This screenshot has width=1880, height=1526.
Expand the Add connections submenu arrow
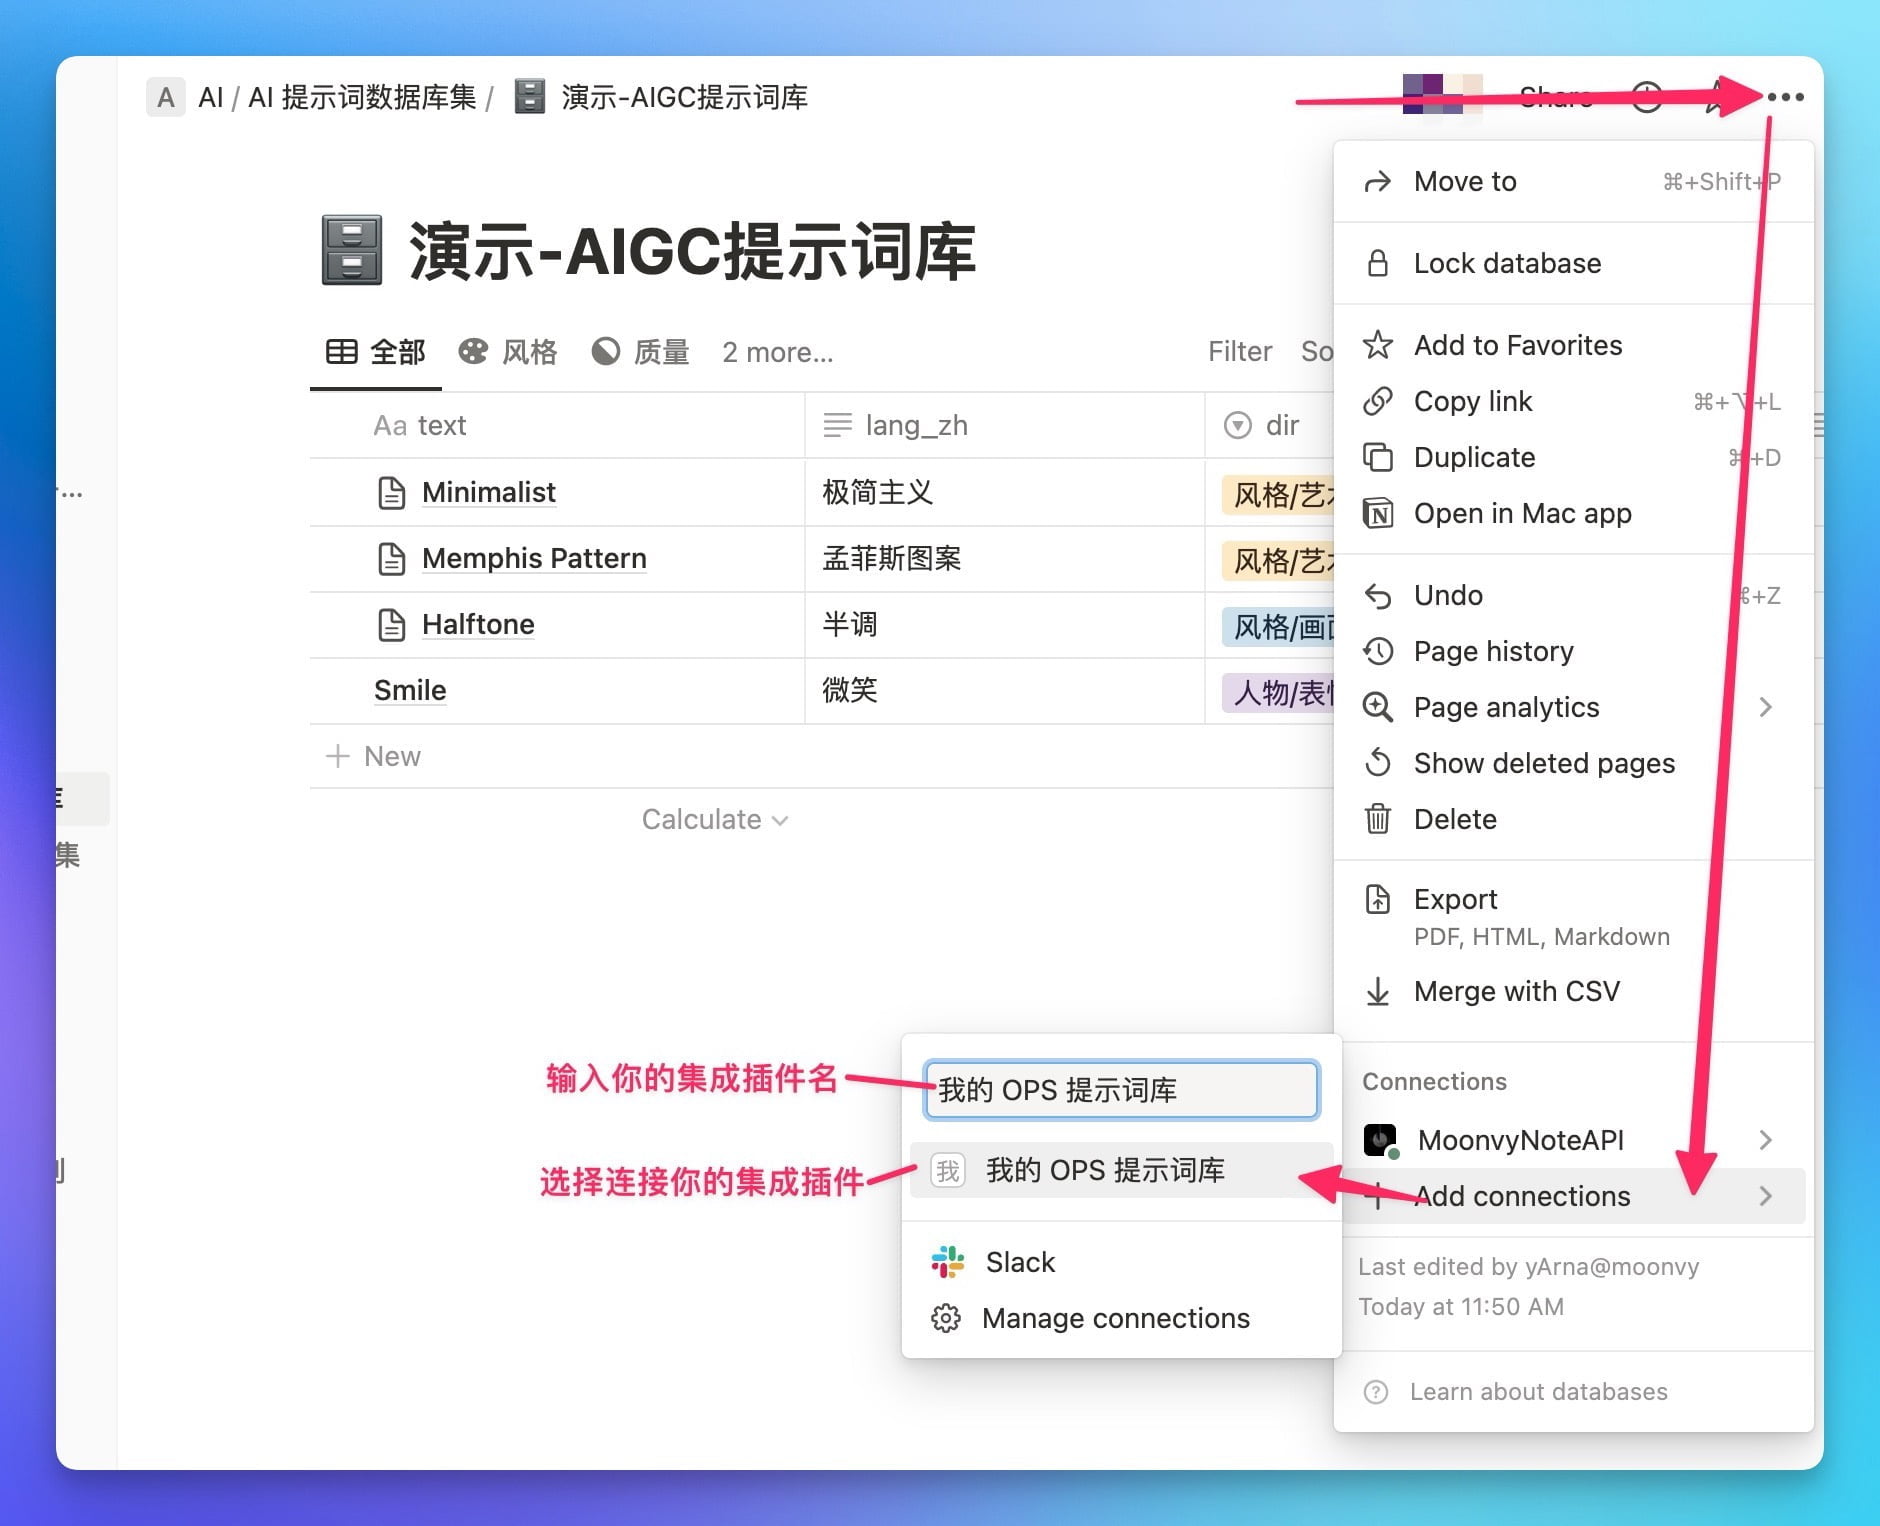1765,1196
